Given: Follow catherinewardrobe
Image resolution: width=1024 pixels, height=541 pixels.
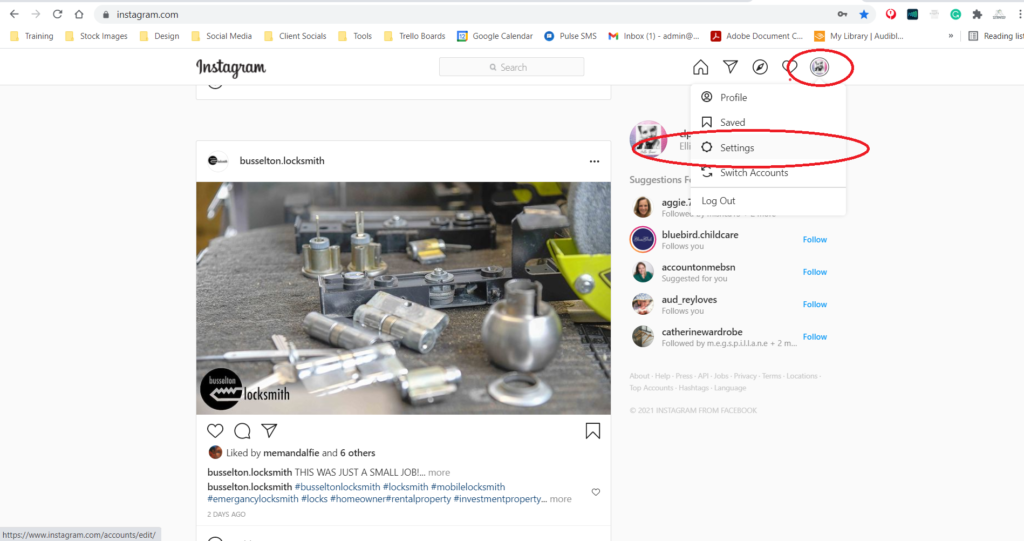Looking at the screenshot, I should click(x=814, y=336).
